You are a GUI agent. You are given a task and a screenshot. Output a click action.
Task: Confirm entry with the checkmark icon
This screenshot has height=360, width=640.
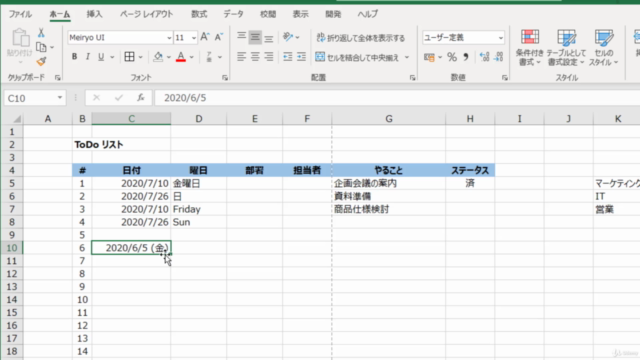pos(119,98)
